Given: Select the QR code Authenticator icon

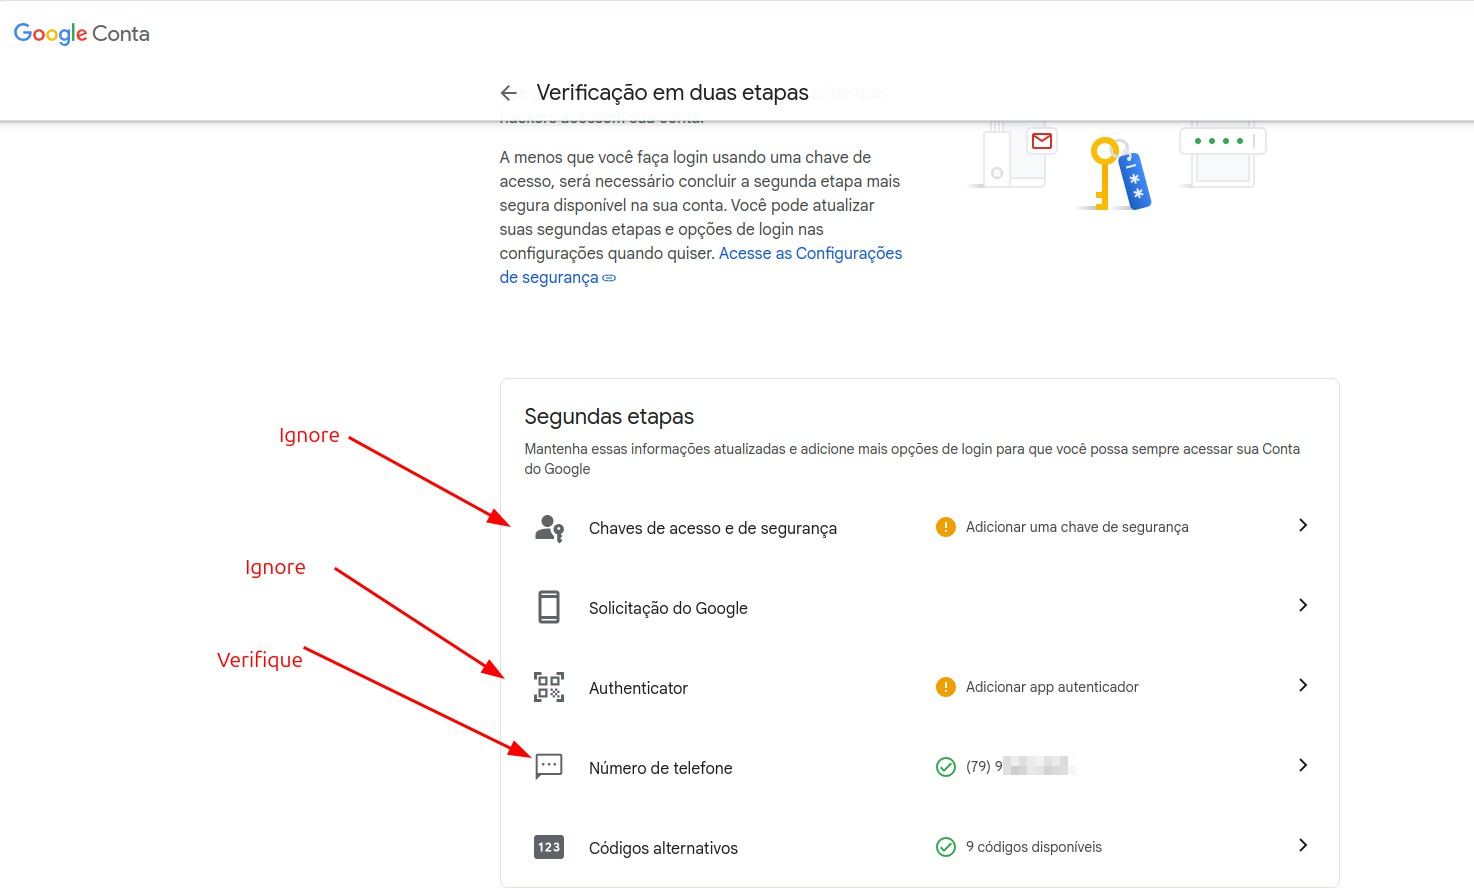Looking at the screenshot, I should pyautogui.click(x=549, y=687).
